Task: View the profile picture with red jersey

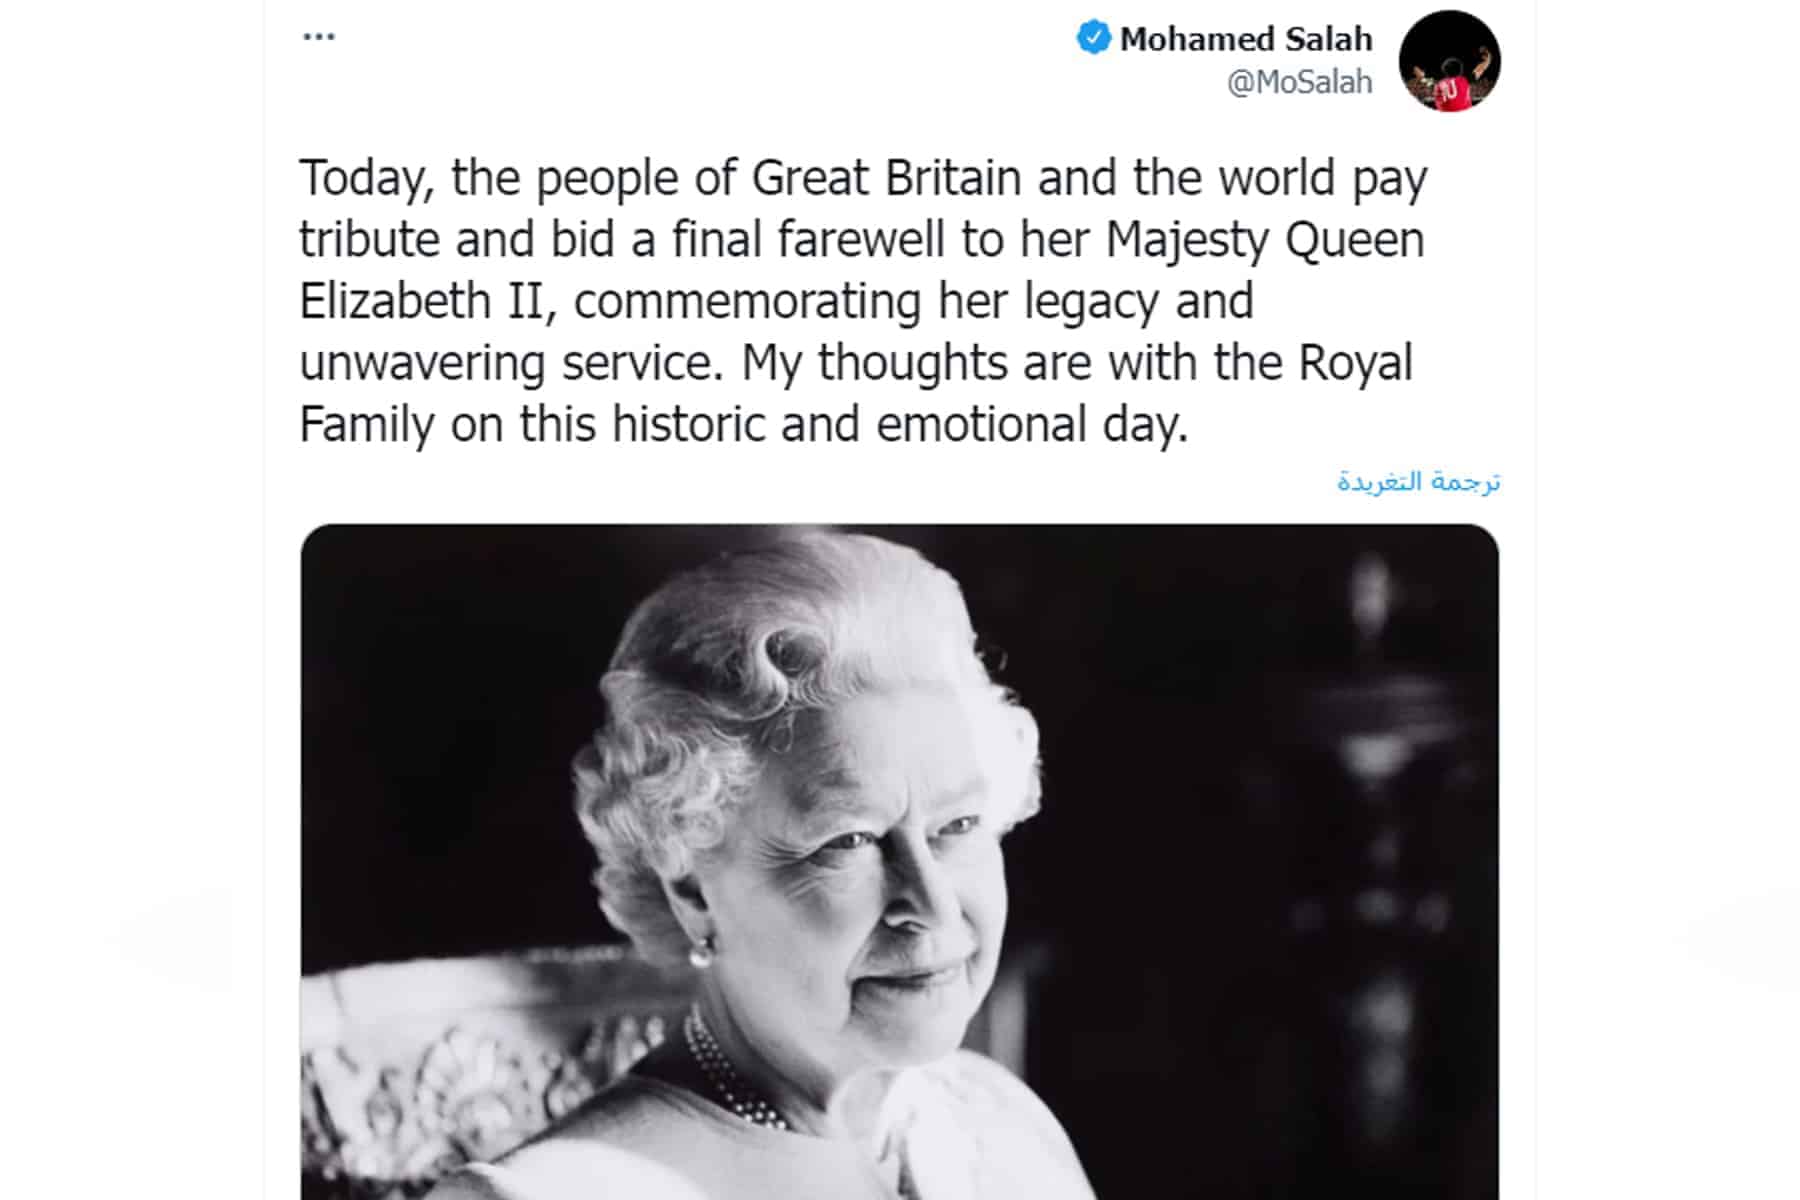Action: coord(1449,61)
